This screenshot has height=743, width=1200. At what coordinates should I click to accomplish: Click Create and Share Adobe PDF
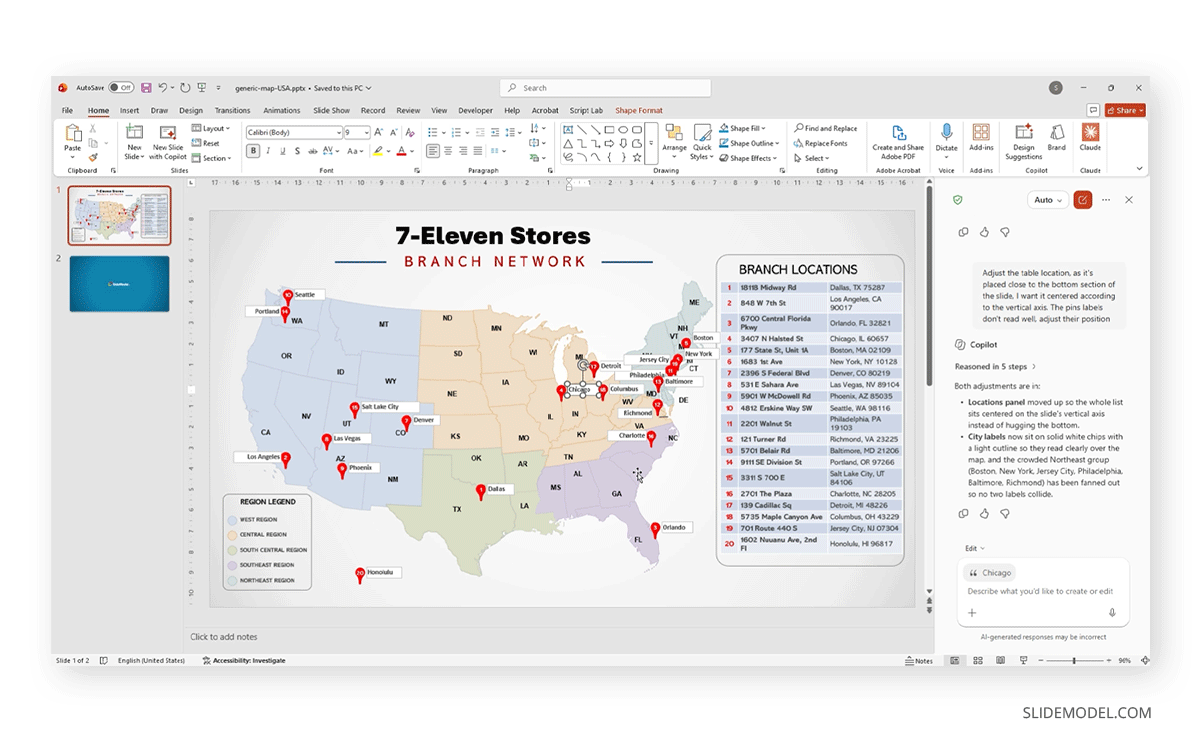[898, 141]
